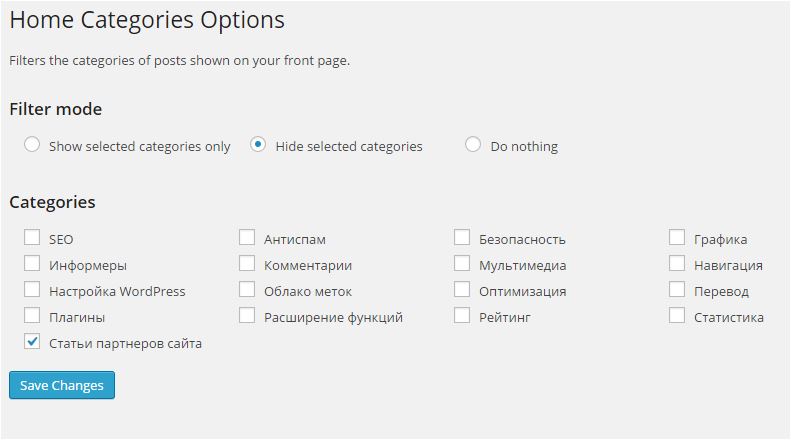Choose 'Hide selected categories' filter mode
The image size is (791, 440).
pos(258,145)
